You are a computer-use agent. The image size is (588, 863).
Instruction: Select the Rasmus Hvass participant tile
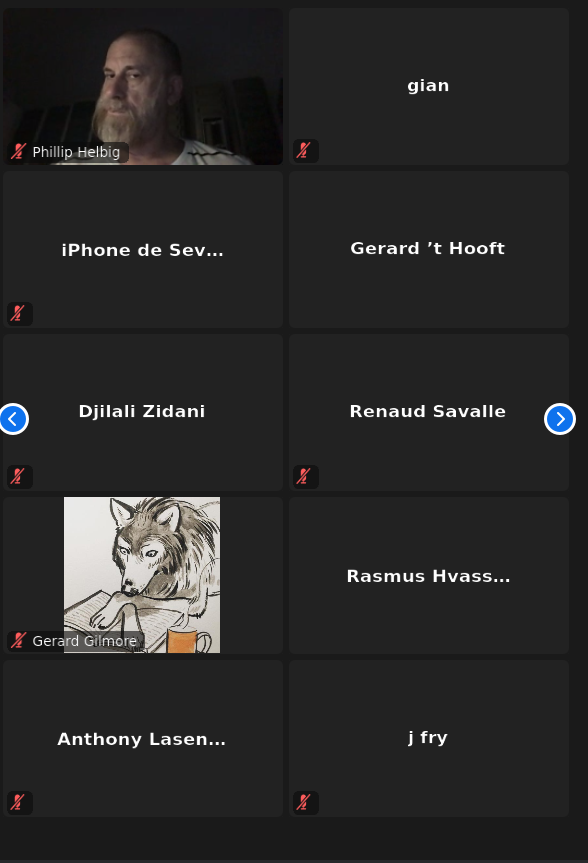point(429,575)
